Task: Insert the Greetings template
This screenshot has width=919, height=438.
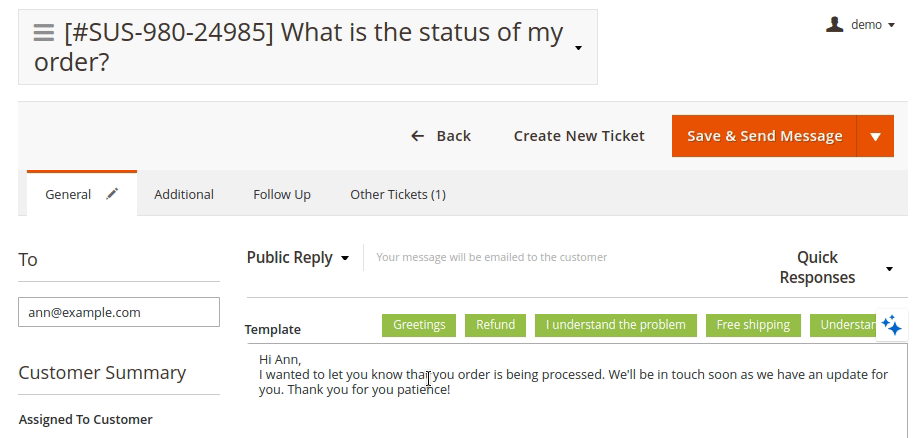Action: pos(419,325)
